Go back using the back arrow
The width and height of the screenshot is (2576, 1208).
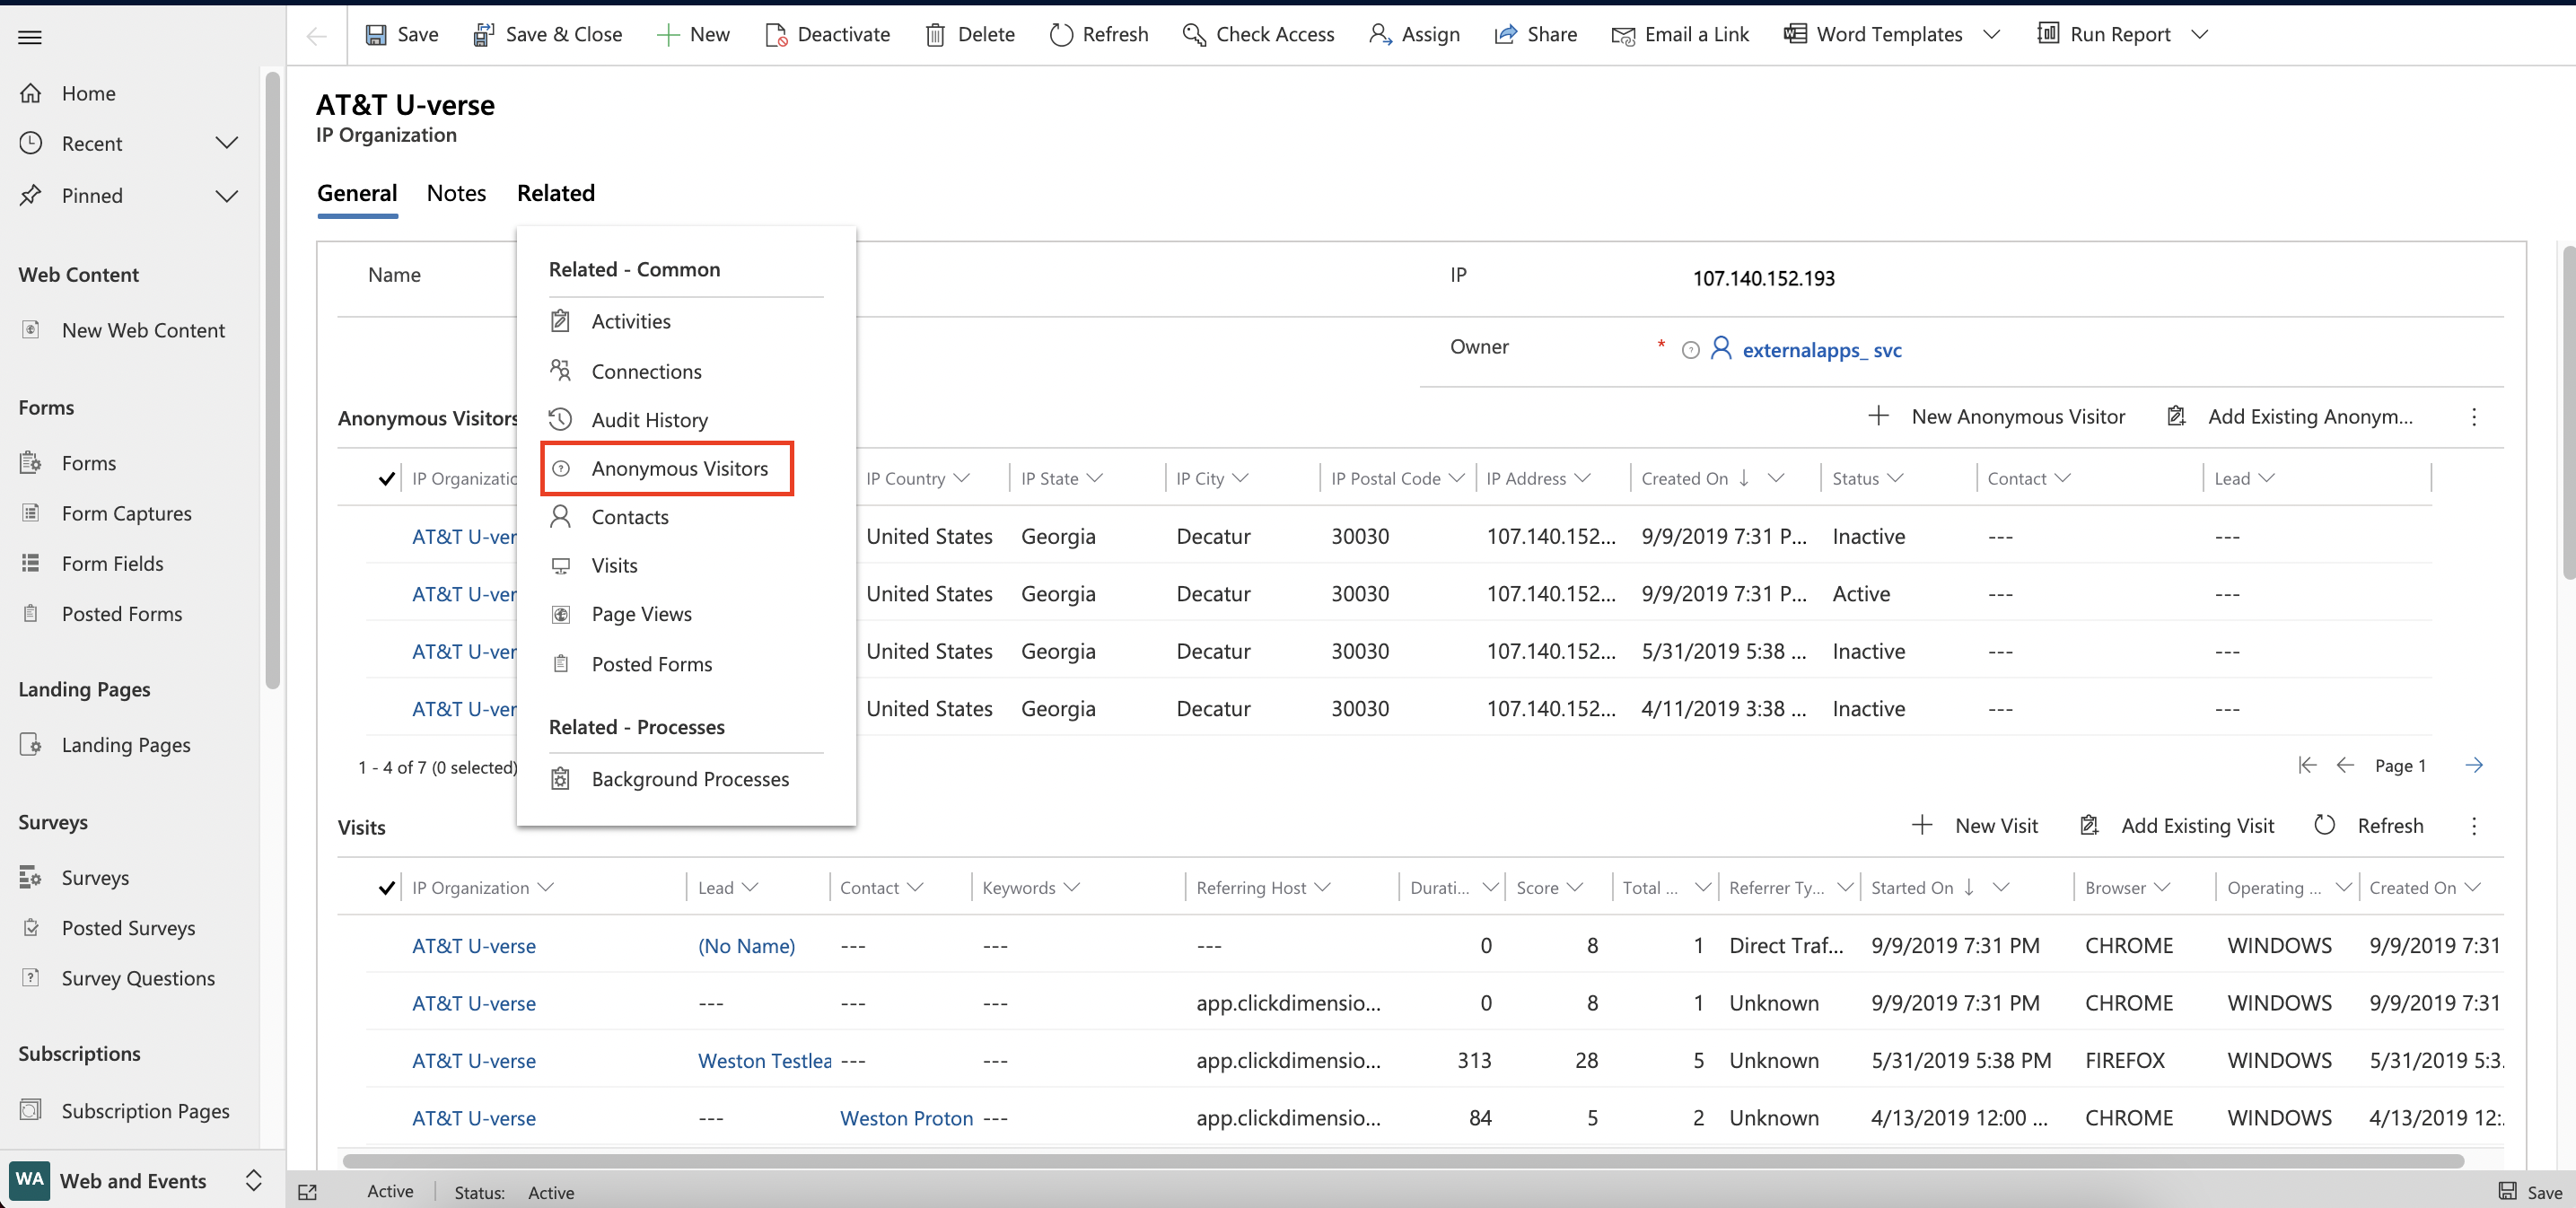coord(317,36)
